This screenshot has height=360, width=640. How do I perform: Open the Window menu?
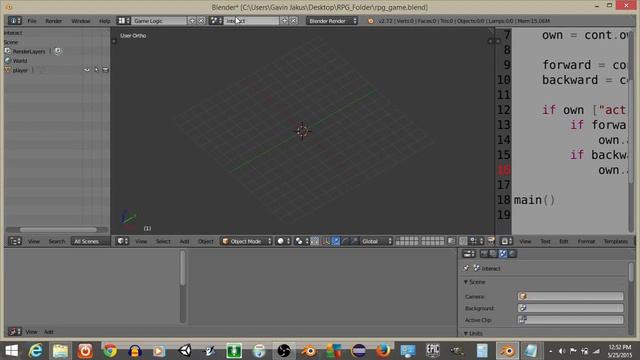pos(81,21)
